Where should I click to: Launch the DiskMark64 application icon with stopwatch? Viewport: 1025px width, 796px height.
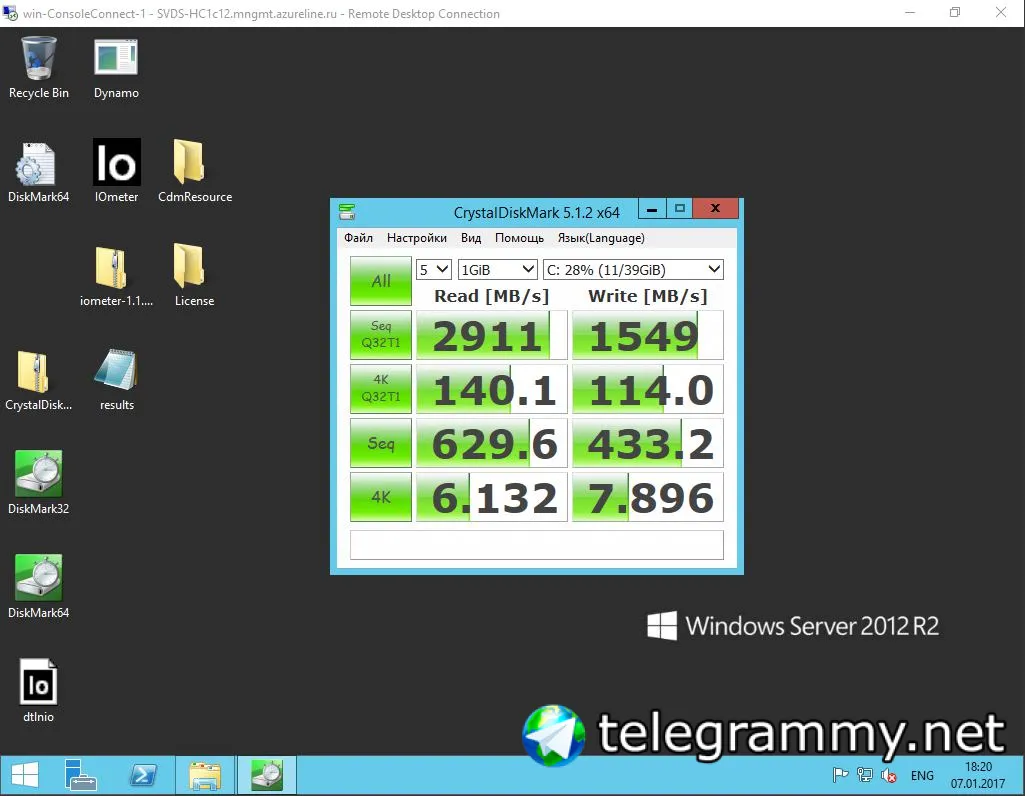[x=38, y=587]
